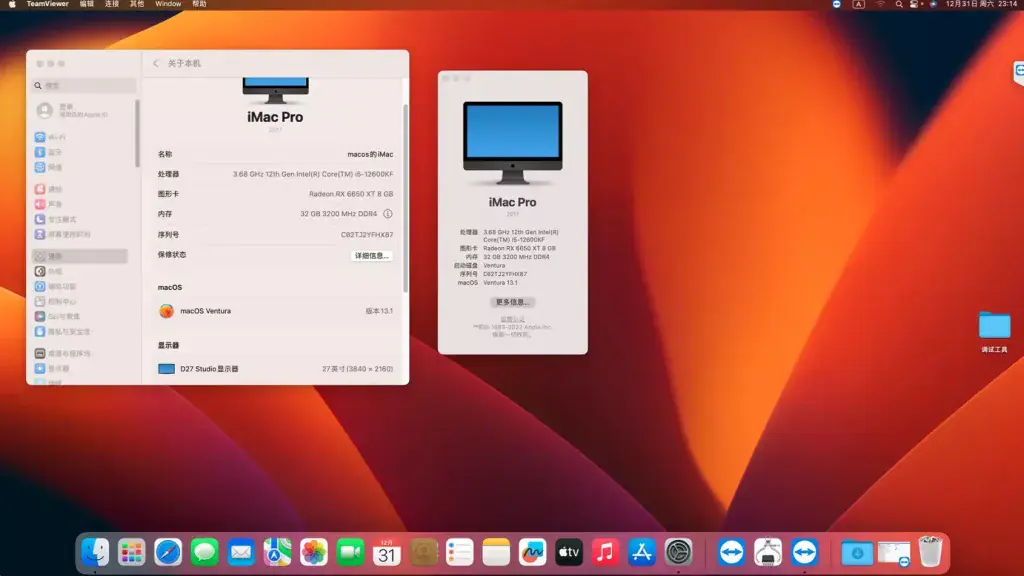The width and height of the screenshot is (1024, 576).
Task: Open Contacts from the Dock
Action: tap(423, 552)
